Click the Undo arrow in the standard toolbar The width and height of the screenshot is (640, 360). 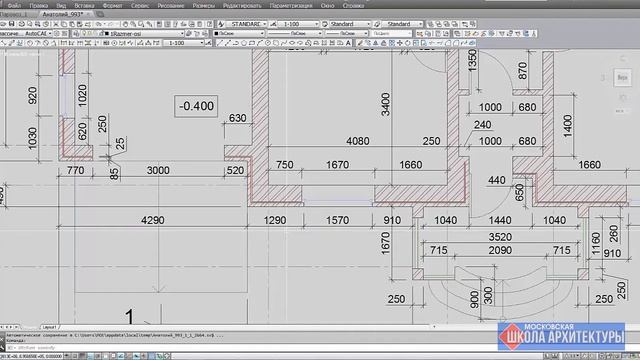(x=99, y=24)
